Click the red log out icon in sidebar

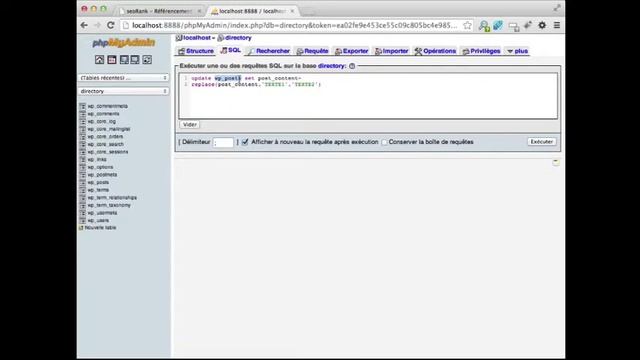pos(111,60)
